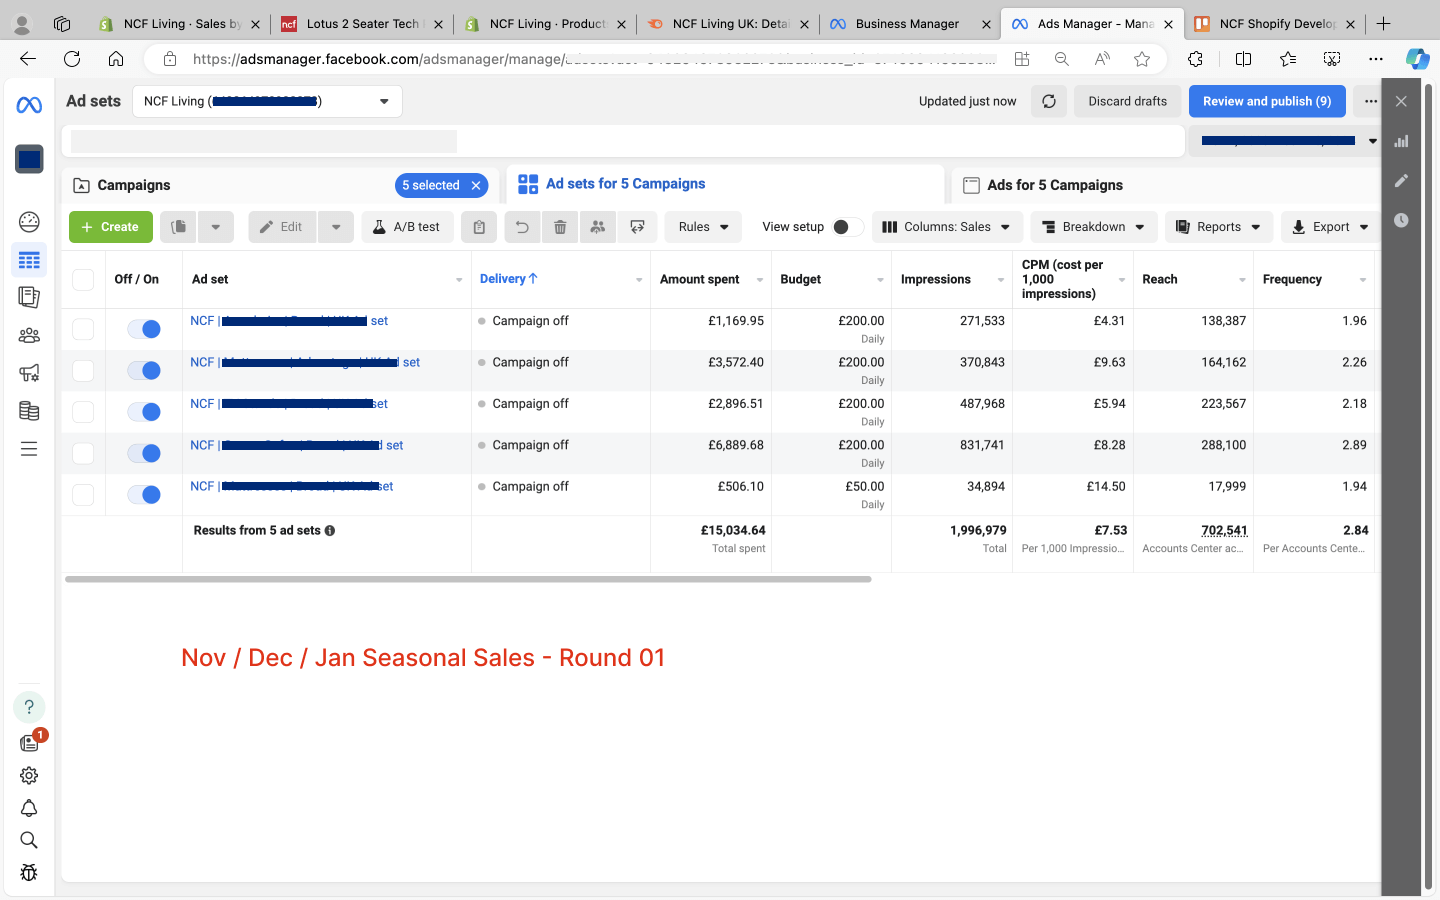
Task: Open the Advertising settings megaphone icon
Action: click(x=29, y=373)
